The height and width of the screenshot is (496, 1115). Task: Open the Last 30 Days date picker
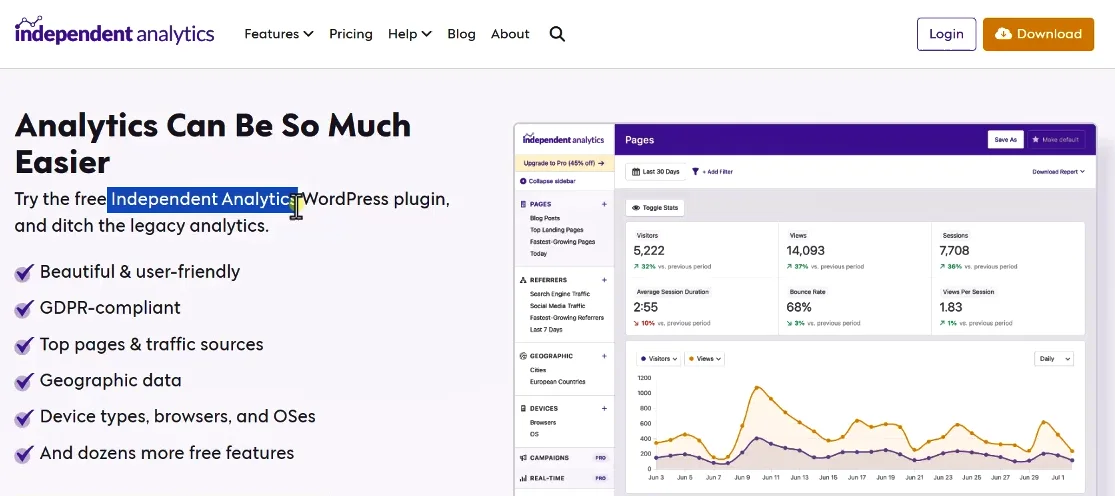[656, 172]
